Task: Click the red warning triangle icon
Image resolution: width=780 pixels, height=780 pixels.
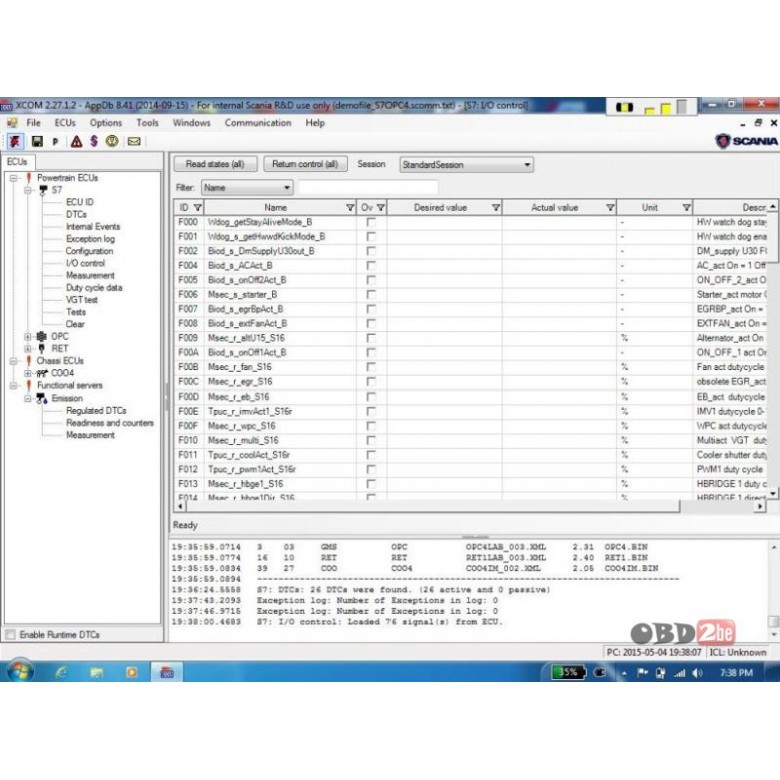Action: (x=76, y=142)
